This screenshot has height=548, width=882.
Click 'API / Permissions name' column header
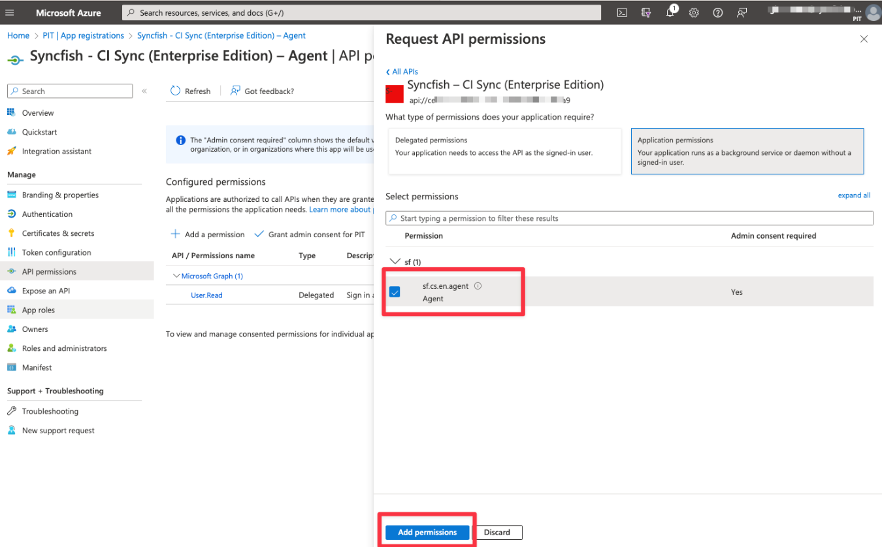point(213,255)
